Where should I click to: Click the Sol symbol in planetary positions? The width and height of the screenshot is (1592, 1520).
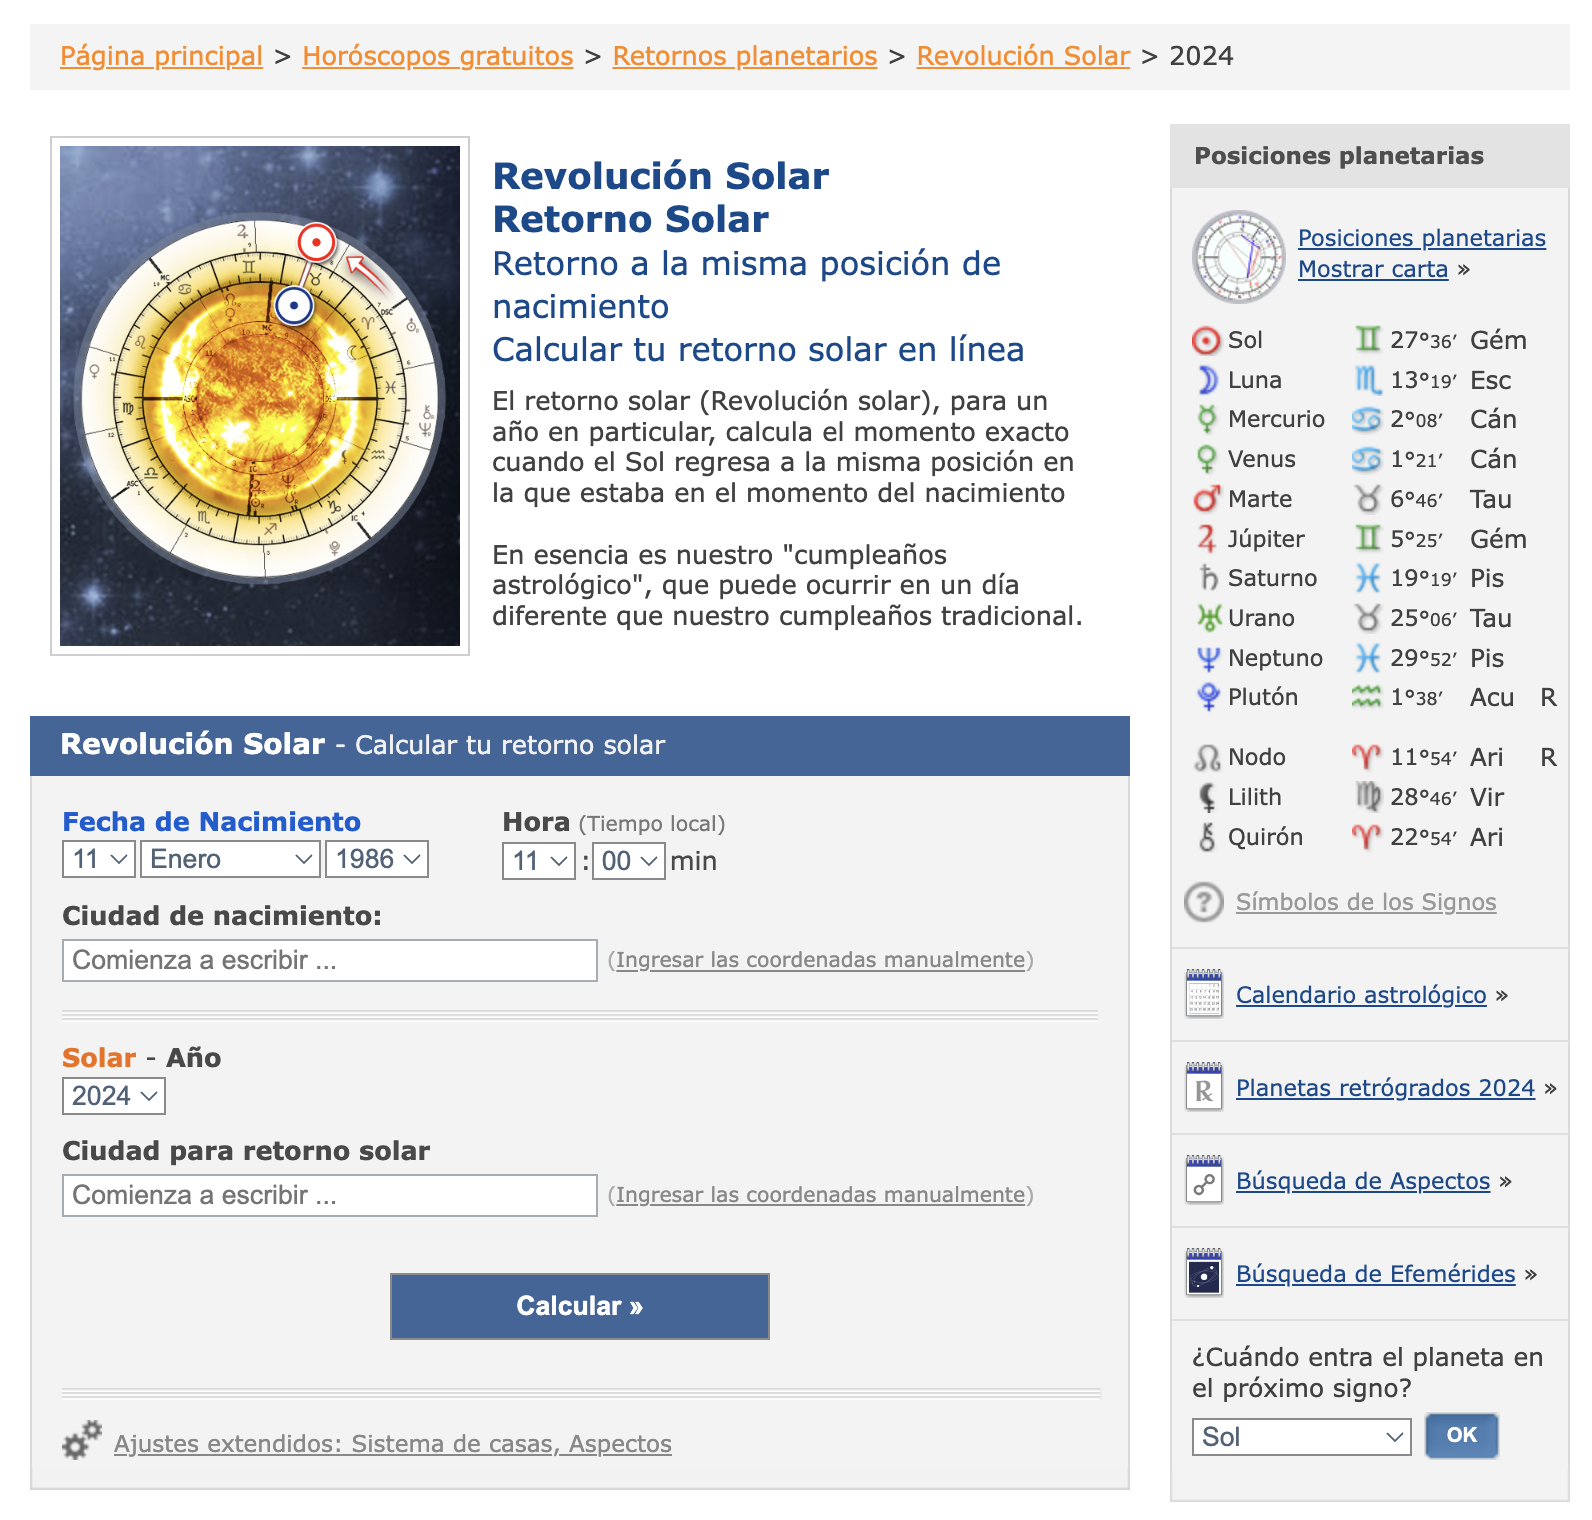tap(1207, 341)
